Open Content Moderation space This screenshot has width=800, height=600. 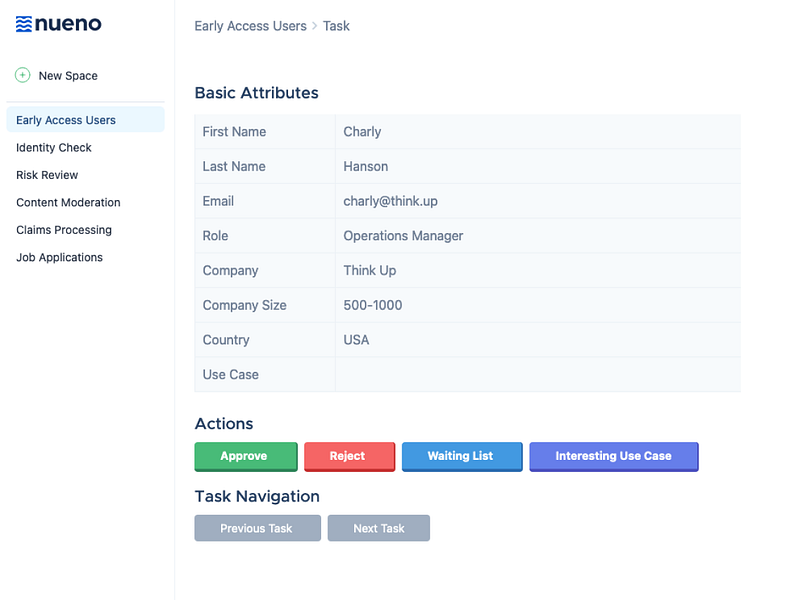[x=68, y=203]
